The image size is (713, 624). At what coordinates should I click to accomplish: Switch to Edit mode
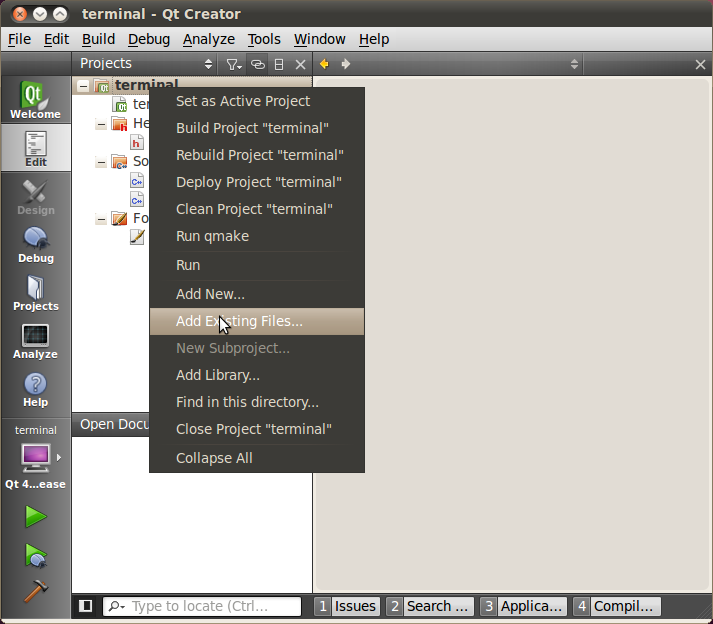click(x=35, y=148)
